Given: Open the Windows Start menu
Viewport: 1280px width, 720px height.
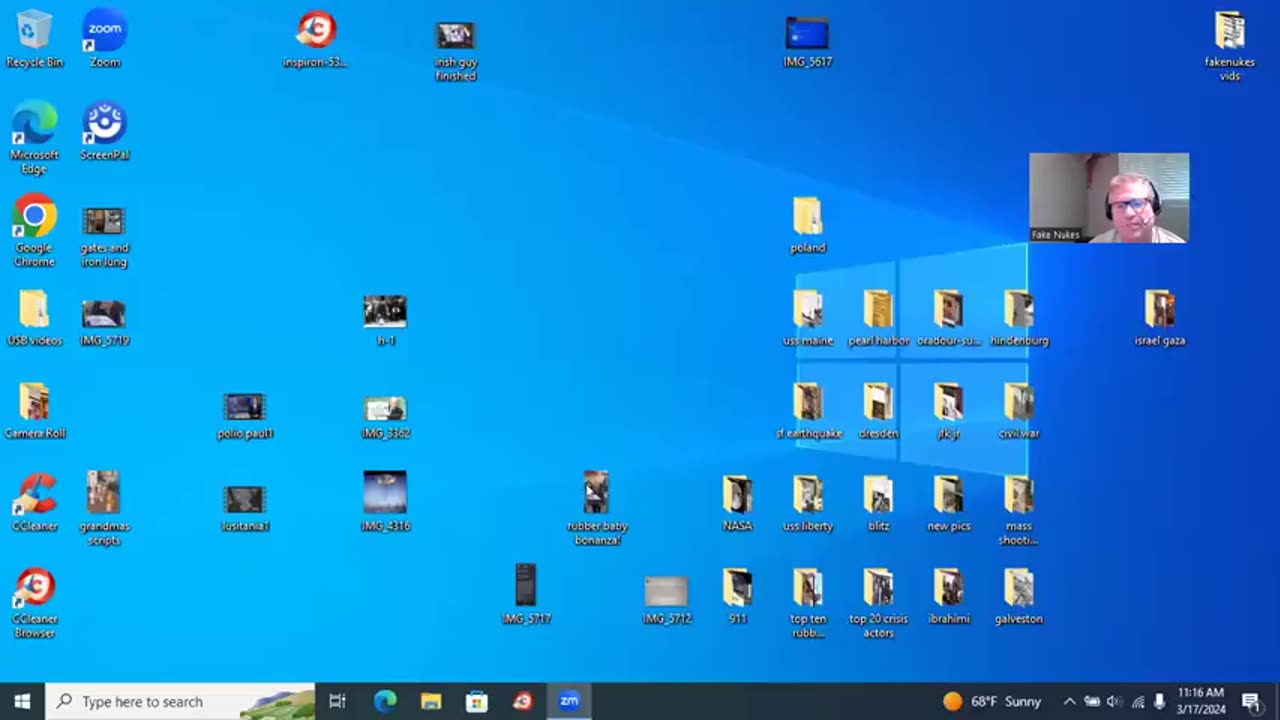Looking at the screenshot, I should click(22, 701).
